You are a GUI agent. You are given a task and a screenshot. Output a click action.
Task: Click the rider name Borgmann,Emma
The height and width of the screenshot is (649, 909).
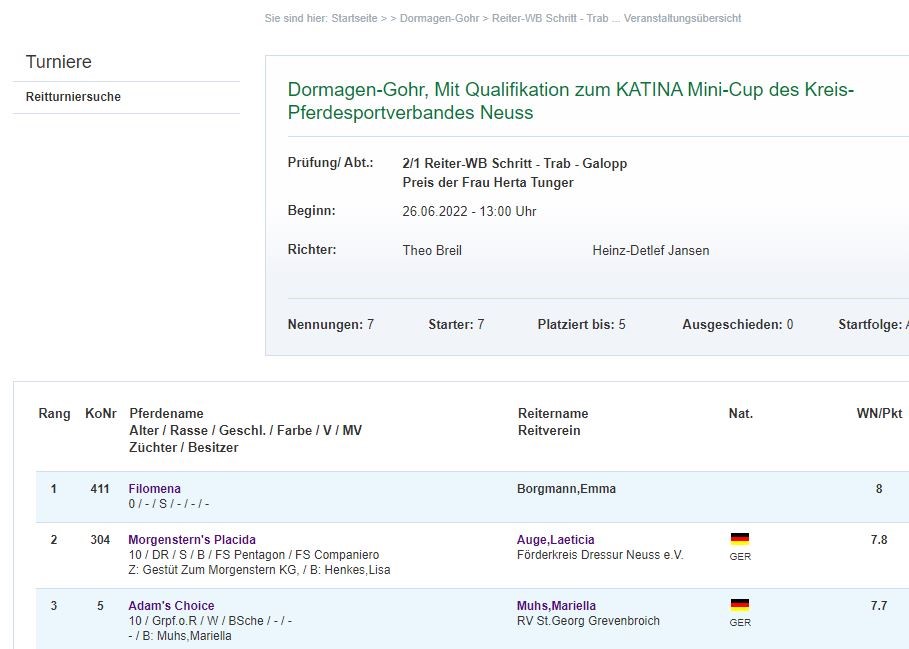coord(566,489)
